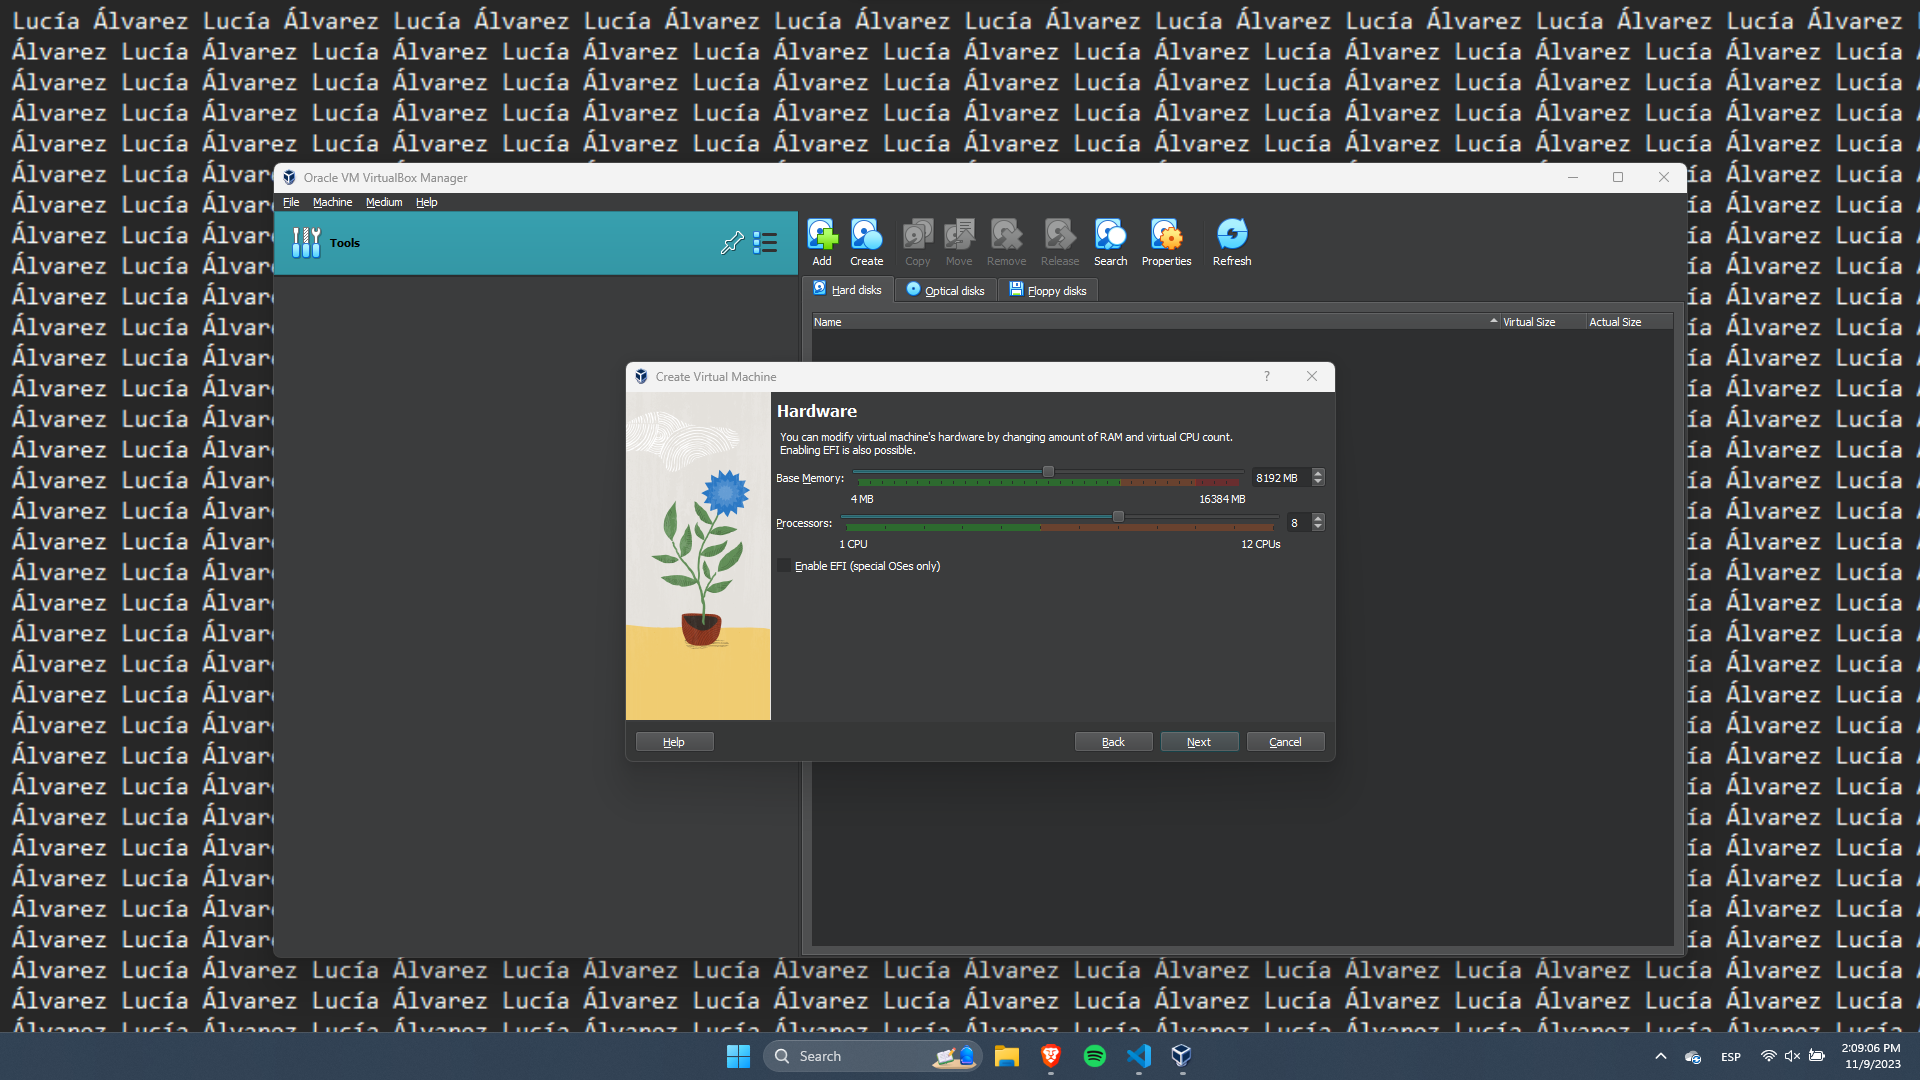Click the VirtualBox icon in the taskbar
The height and width of the screenshot is (1080, 1920).
click(x=1181, y=1056)
